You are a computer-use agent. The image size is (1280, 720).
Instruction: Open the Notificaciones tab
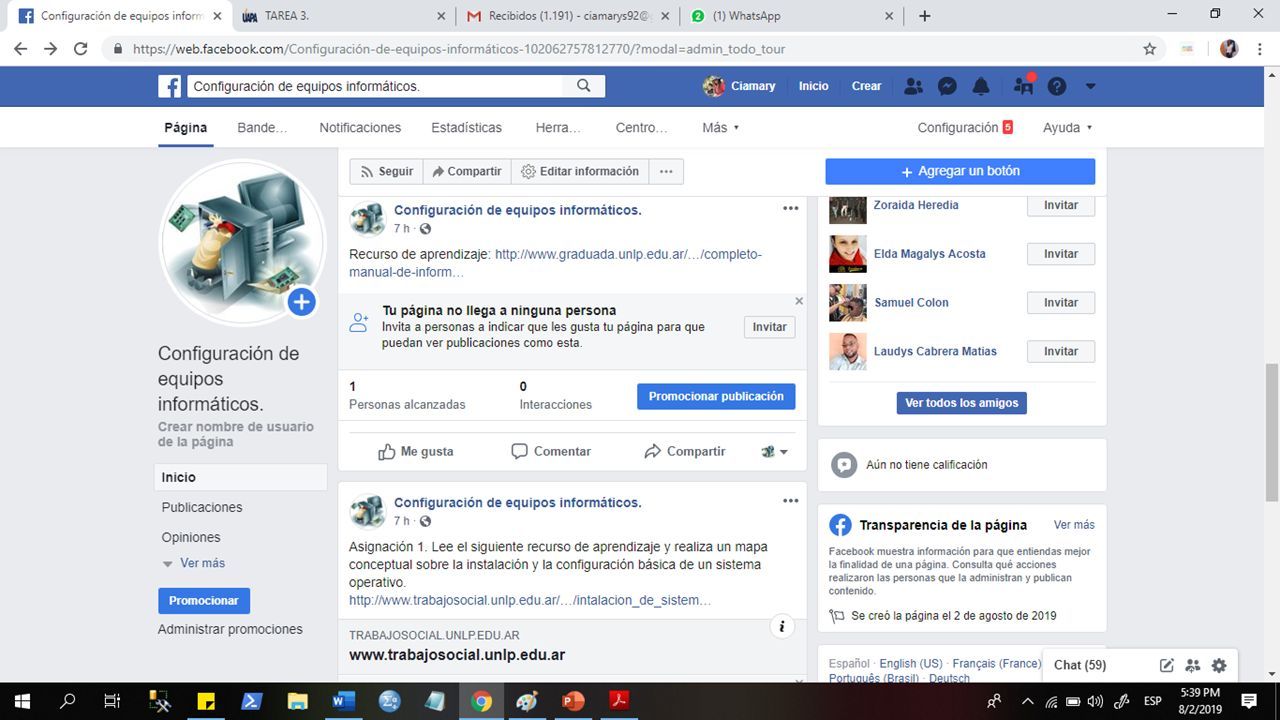click(360, 127)
